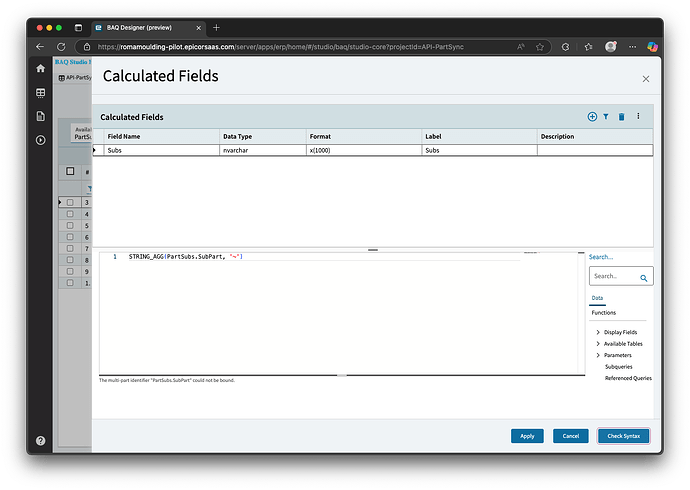This screenshot has height=490, width=690.
Task: Open the browser profile avatar
Action: tap(611, 46)
